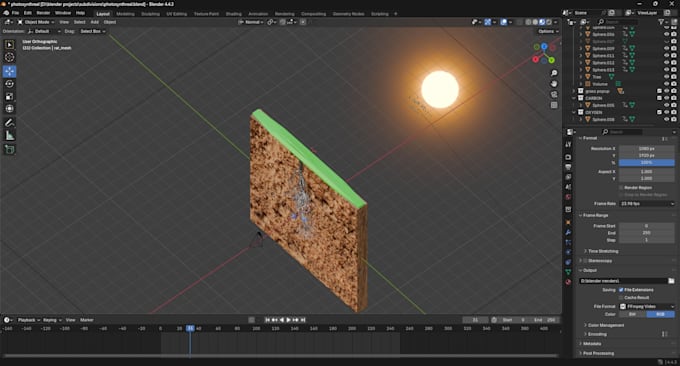Open the timeline Keying menu button
Image resolution: width=680 pixels, height=366 pixels.
click(52, 320)
